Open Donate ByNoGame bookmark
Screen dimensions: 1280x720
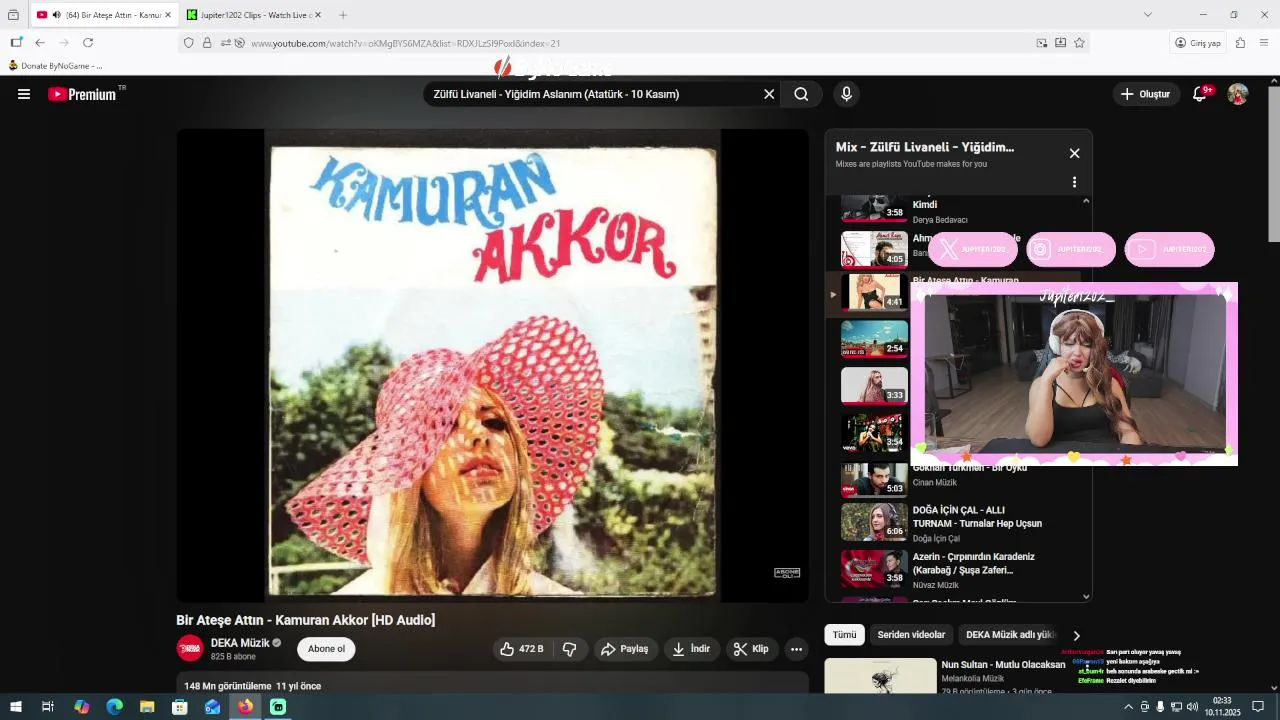55,66
